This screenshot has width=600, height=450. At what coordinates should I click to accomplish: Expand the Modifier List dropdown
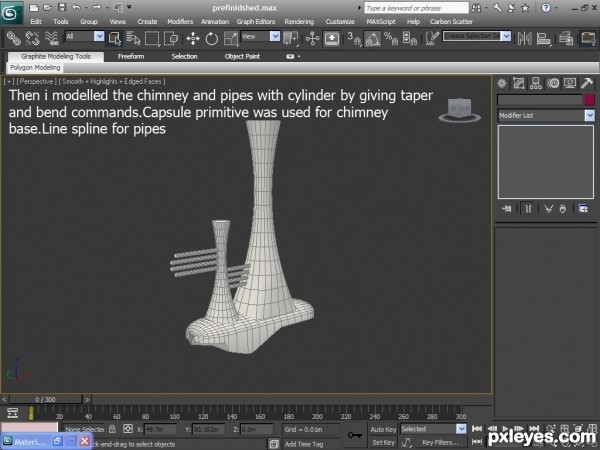pyautogui.click(x=590, y=115)
